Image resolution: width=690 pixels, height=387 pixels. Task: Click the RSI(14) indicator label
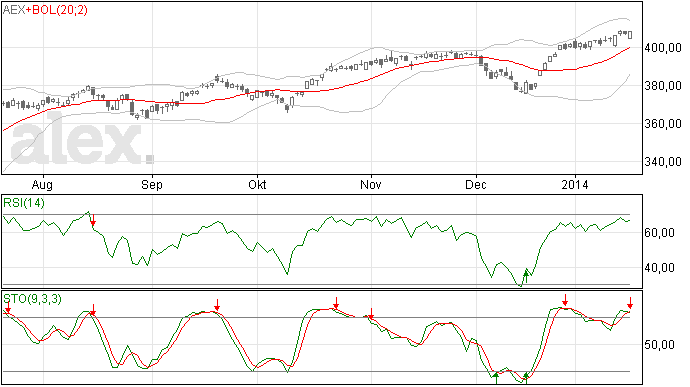24,203
